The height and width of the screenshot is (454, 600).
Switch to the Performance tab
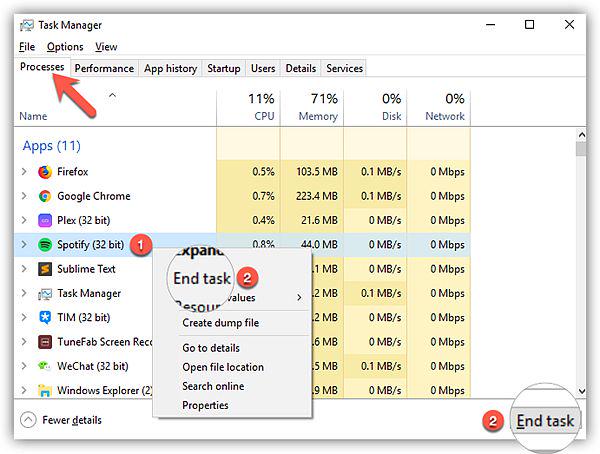click(104, 69)
